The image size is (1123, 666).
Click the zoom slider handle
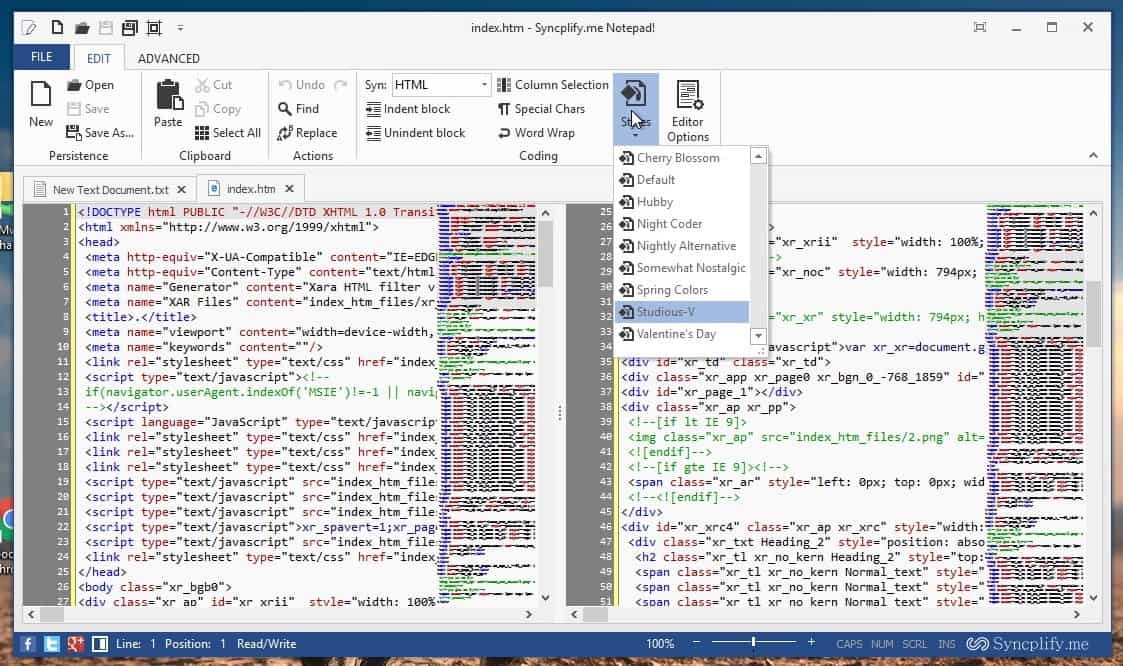click(x=753, y=642)
